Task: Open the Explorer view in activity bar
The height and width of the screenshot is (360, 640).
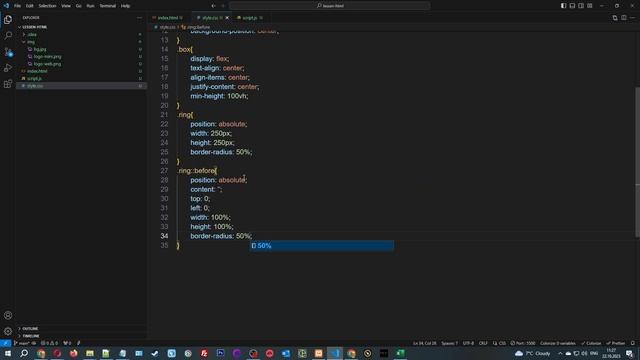Action: (8, 20)
